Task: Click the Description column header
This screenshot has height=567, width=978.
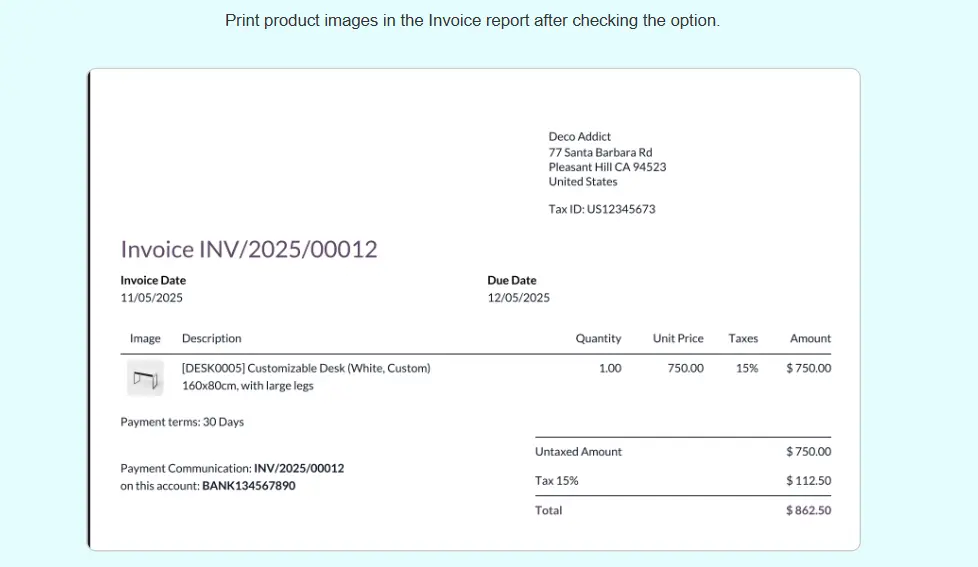Action: point(211,338)
